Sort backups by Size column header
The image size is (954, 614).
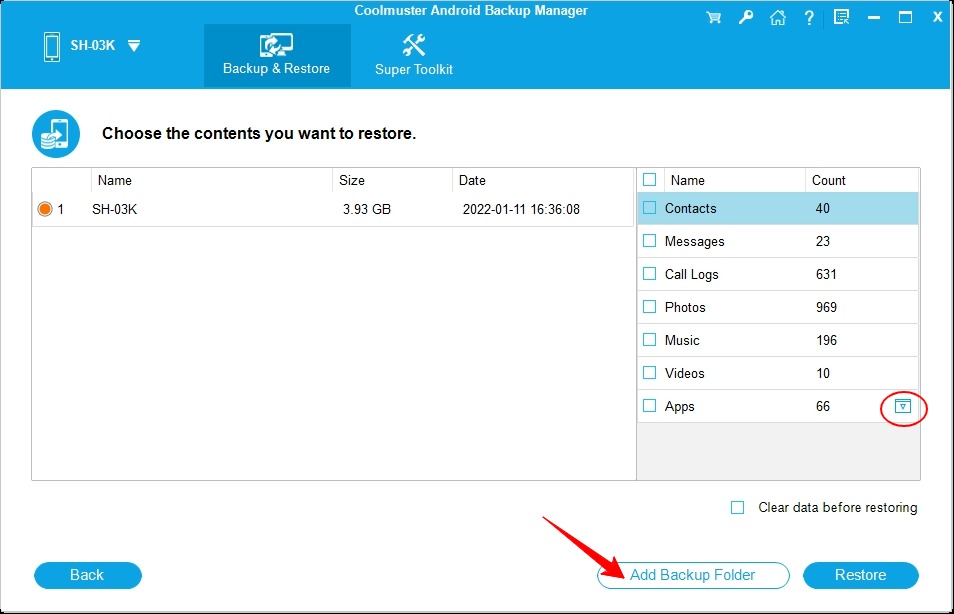pos(392,180)
